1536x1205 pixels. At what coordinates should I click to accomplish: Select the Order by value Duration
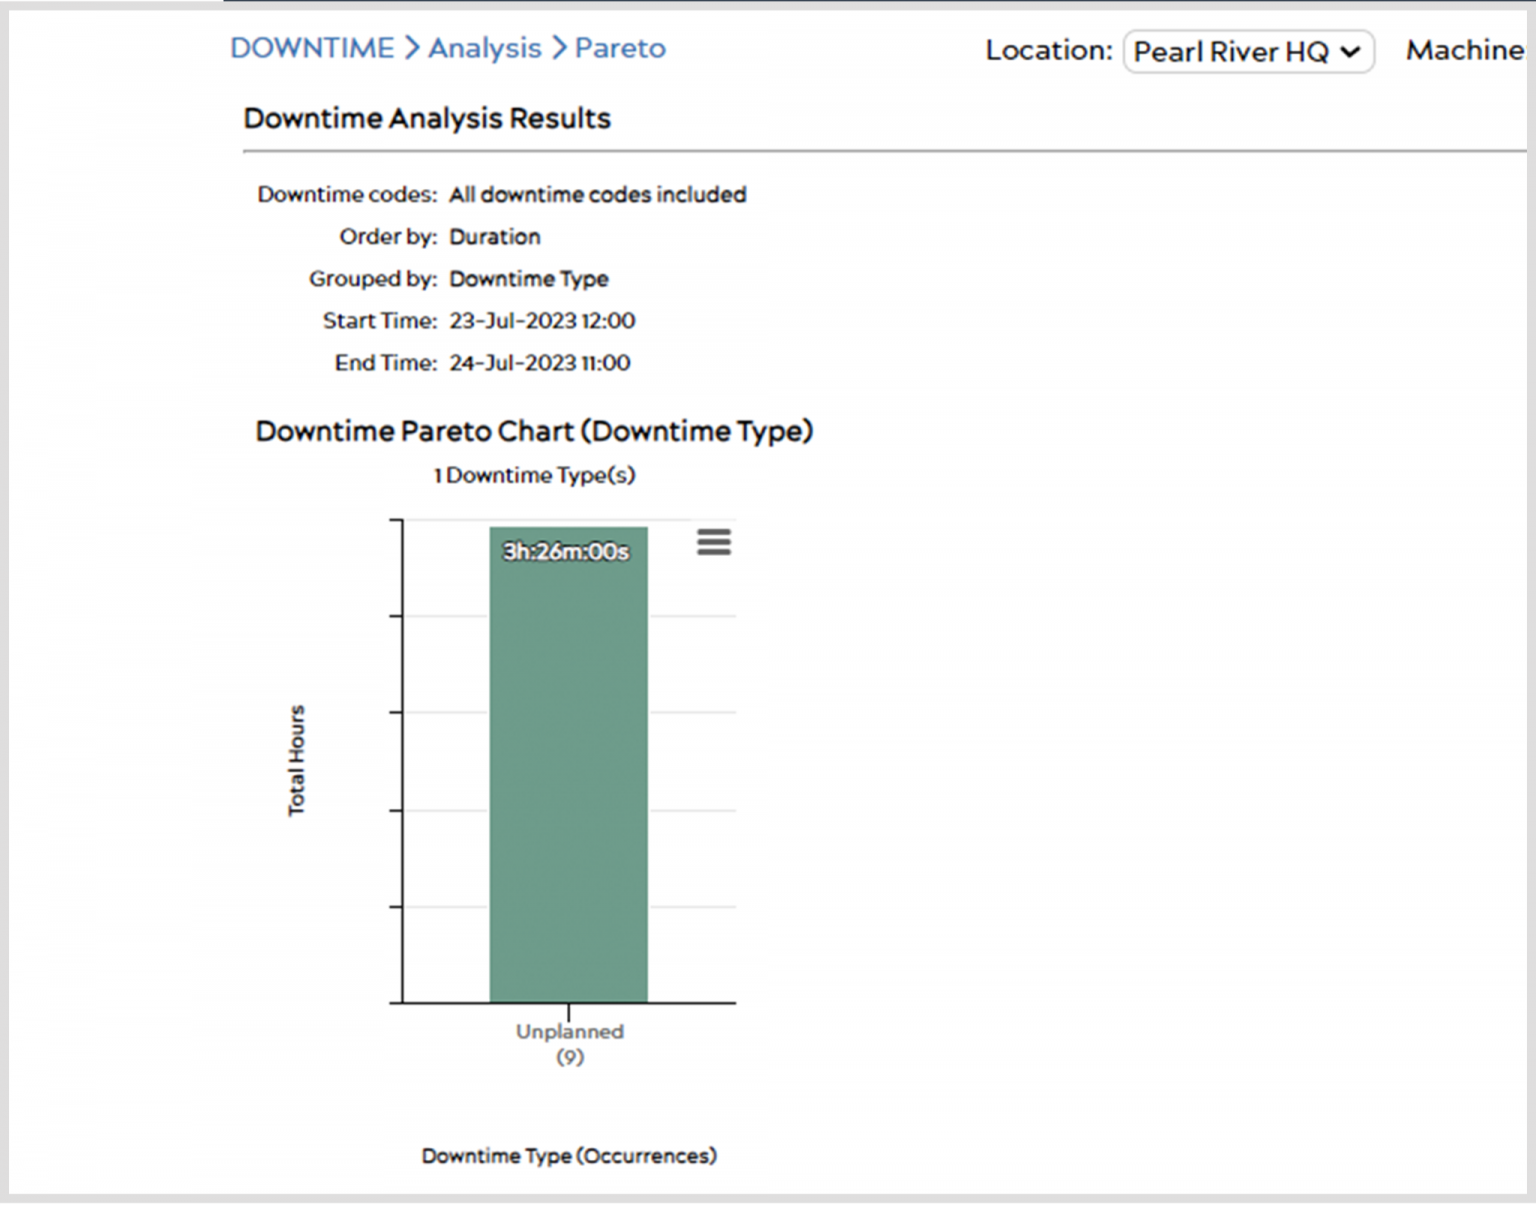coord(495,236)
